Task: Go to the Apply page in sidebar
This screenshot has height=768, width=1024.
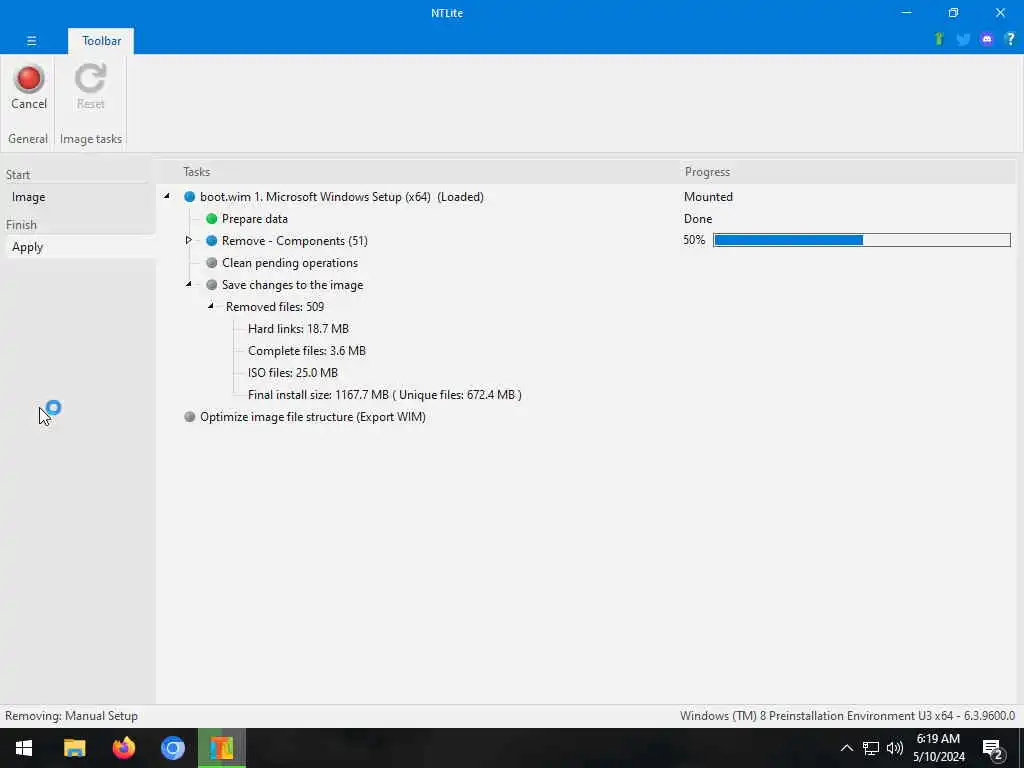Action: 27,248
